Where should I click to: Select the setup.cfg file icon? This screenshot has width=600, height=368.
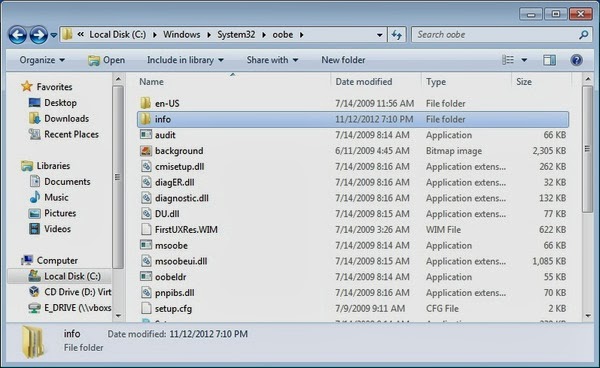click(x=146, y=308)
